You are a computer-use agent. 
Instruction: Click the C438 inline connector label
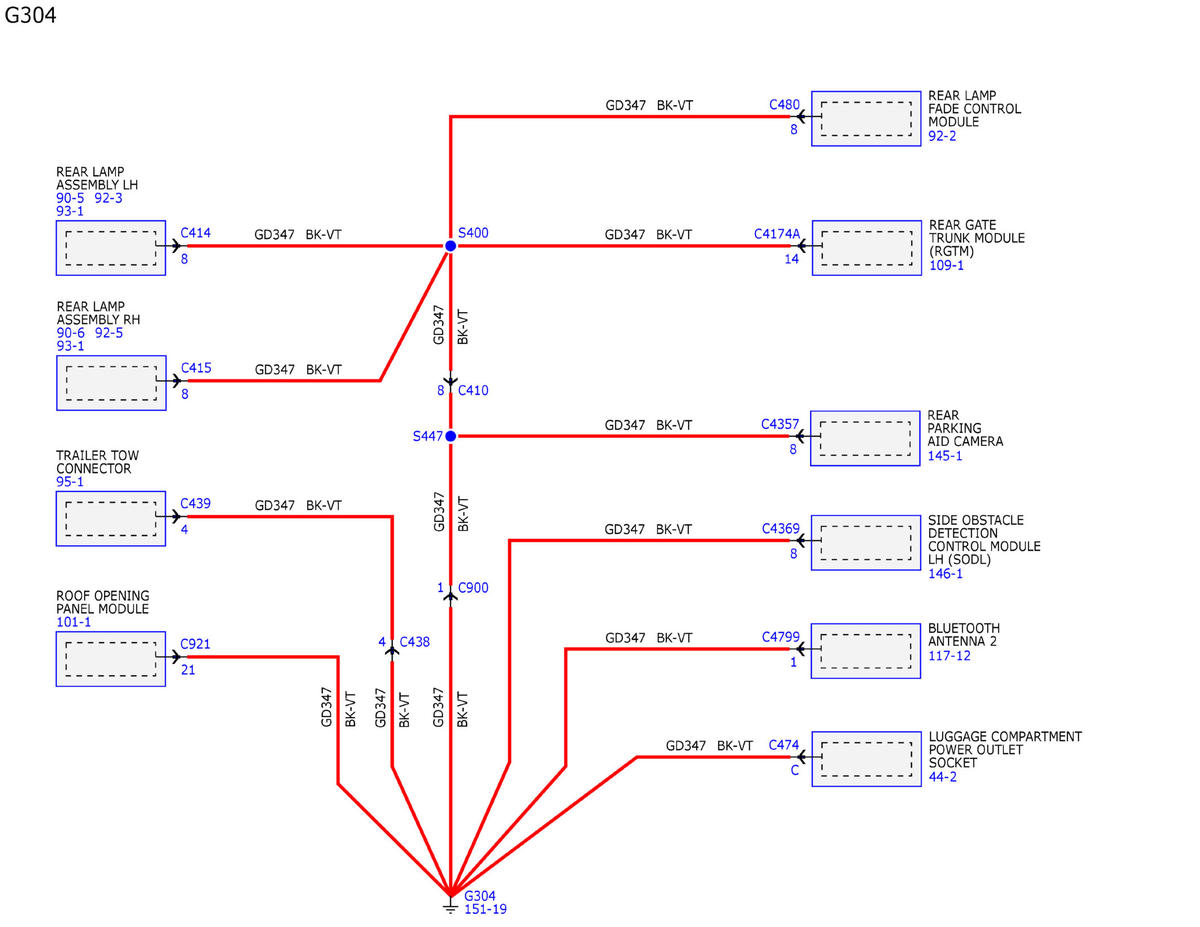coord(414,642)
